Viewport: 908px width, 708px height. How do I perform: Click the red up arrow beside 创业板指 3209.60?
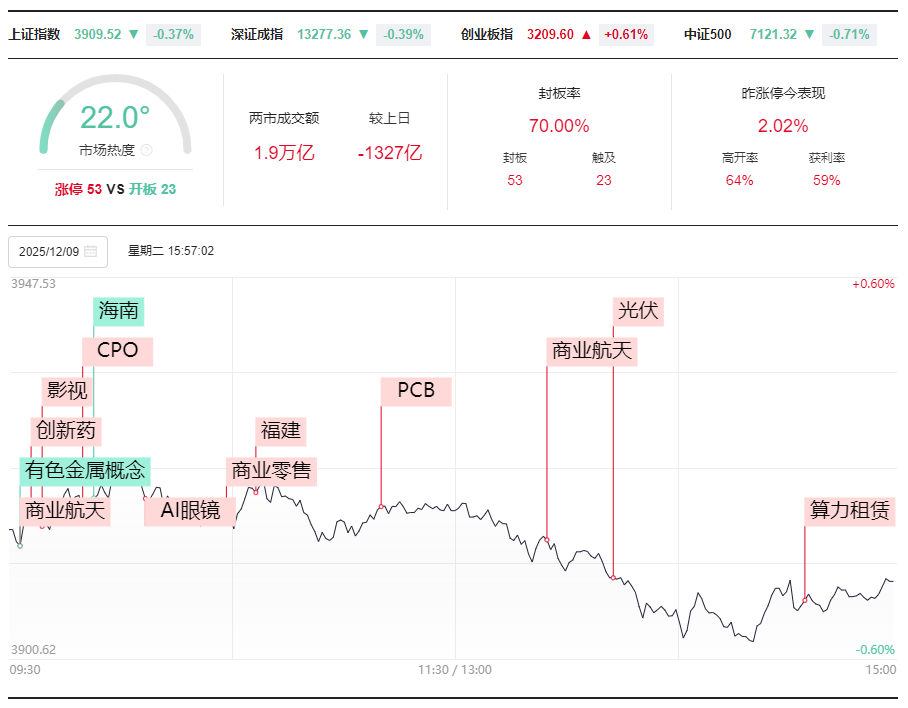click(586, 34)
